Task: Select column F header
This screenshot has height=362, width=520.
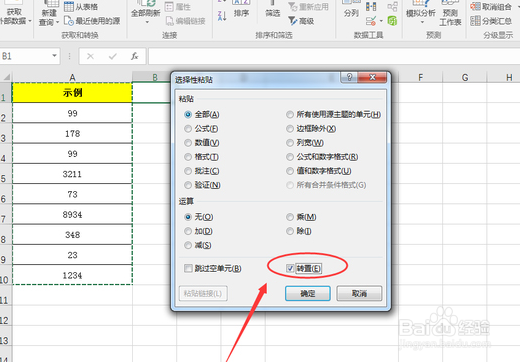Action: (420, 77)
